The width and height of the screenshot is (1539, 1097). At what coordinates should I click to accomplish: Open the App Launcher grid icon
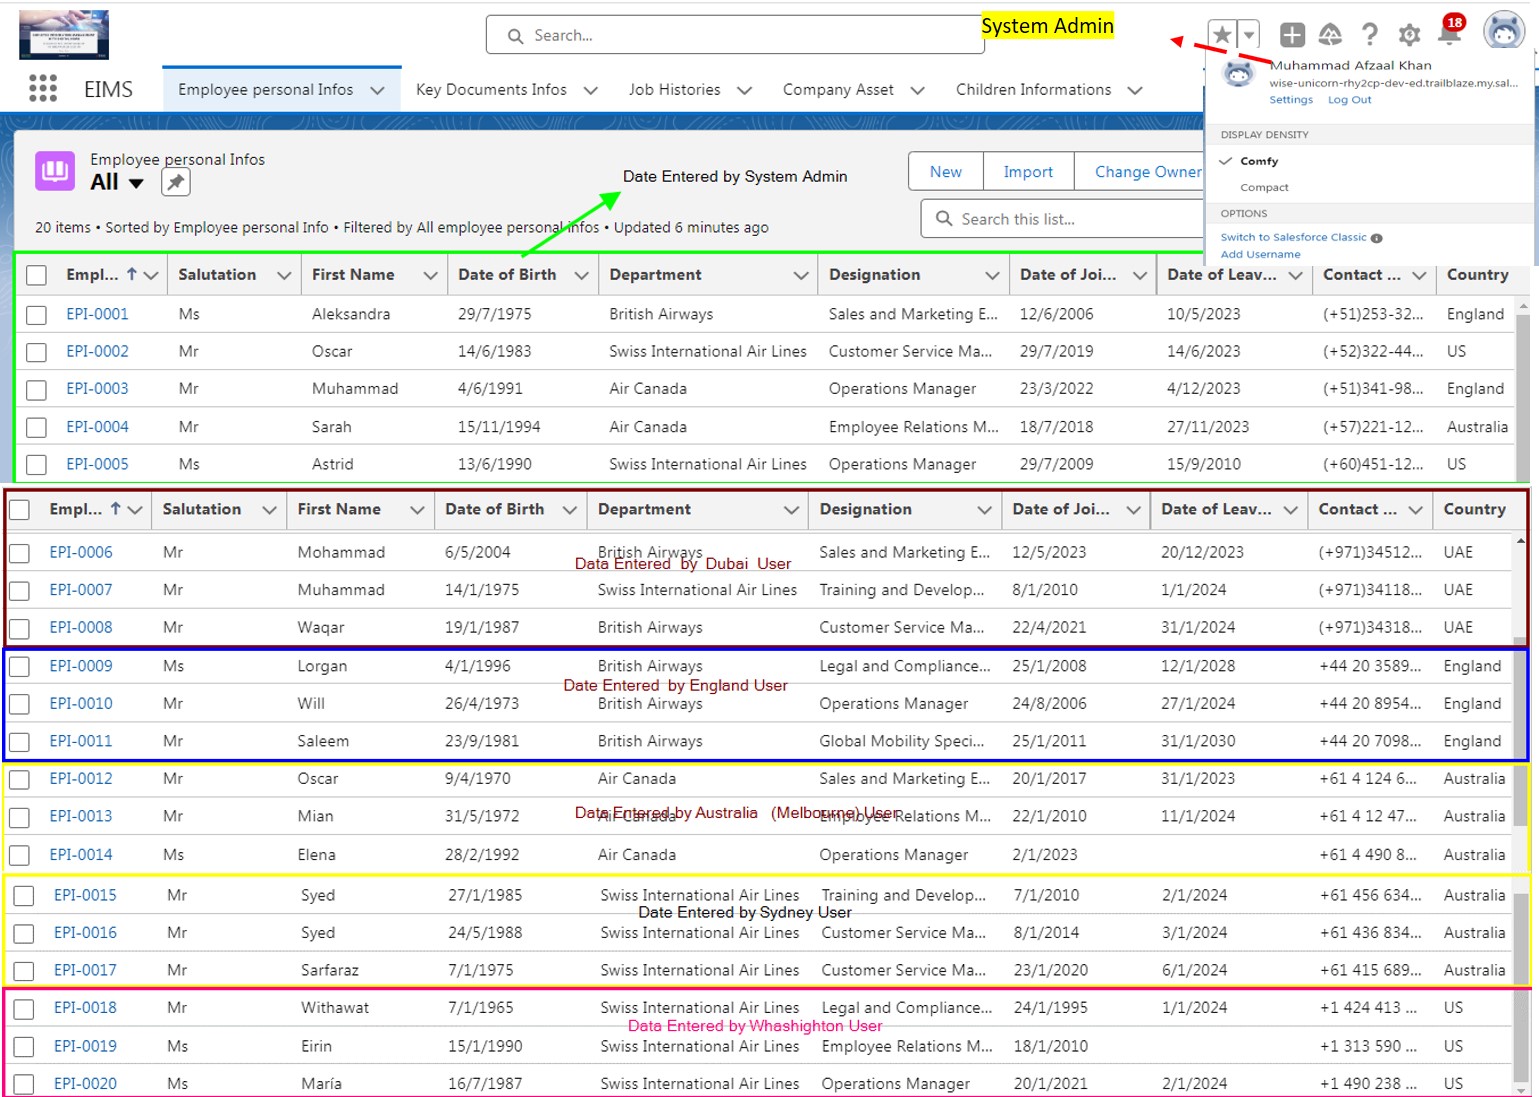42,89
